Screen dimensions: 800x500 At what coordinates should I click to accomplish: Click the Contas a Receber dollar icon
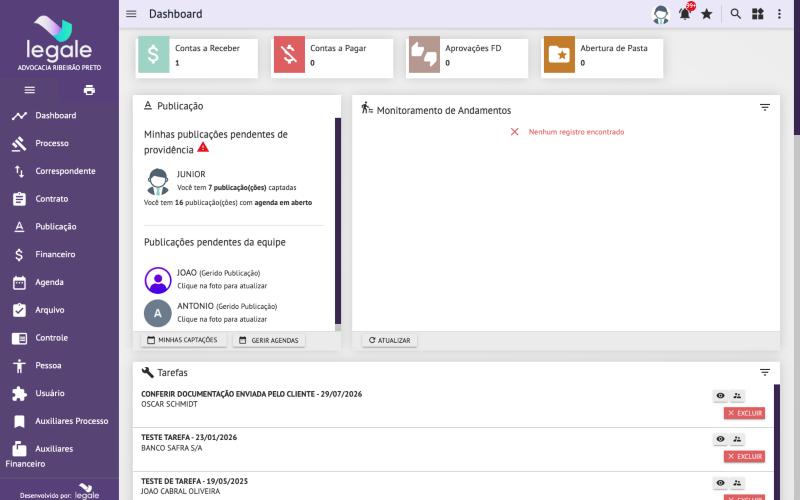[x=154, y=55]
